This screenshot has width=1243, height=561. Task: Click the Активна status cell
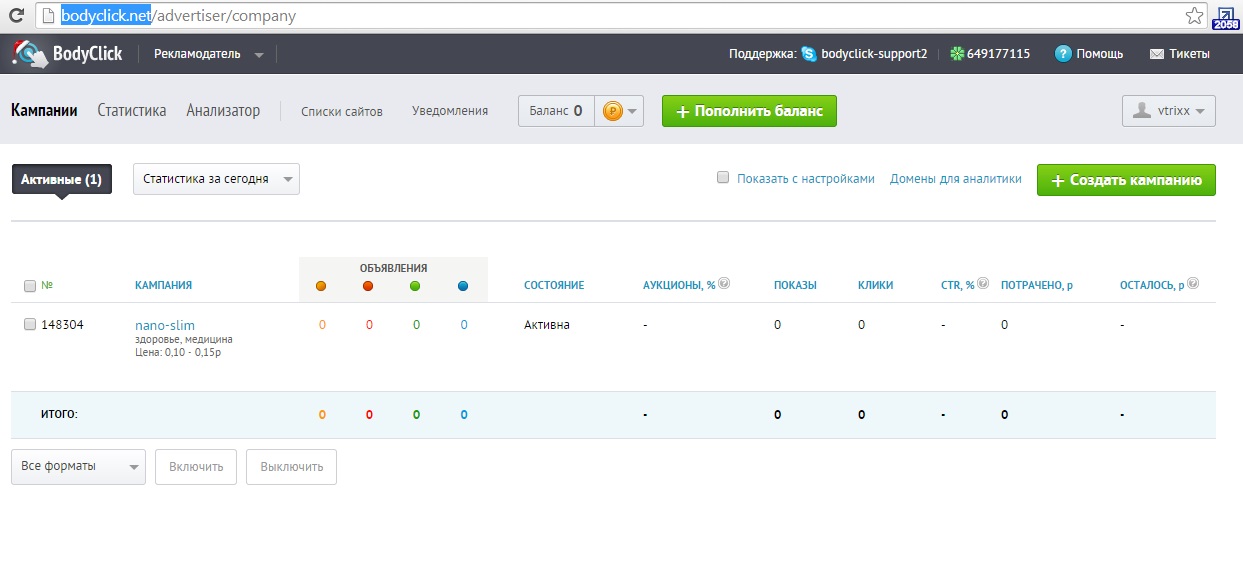[x=547, y=325]
